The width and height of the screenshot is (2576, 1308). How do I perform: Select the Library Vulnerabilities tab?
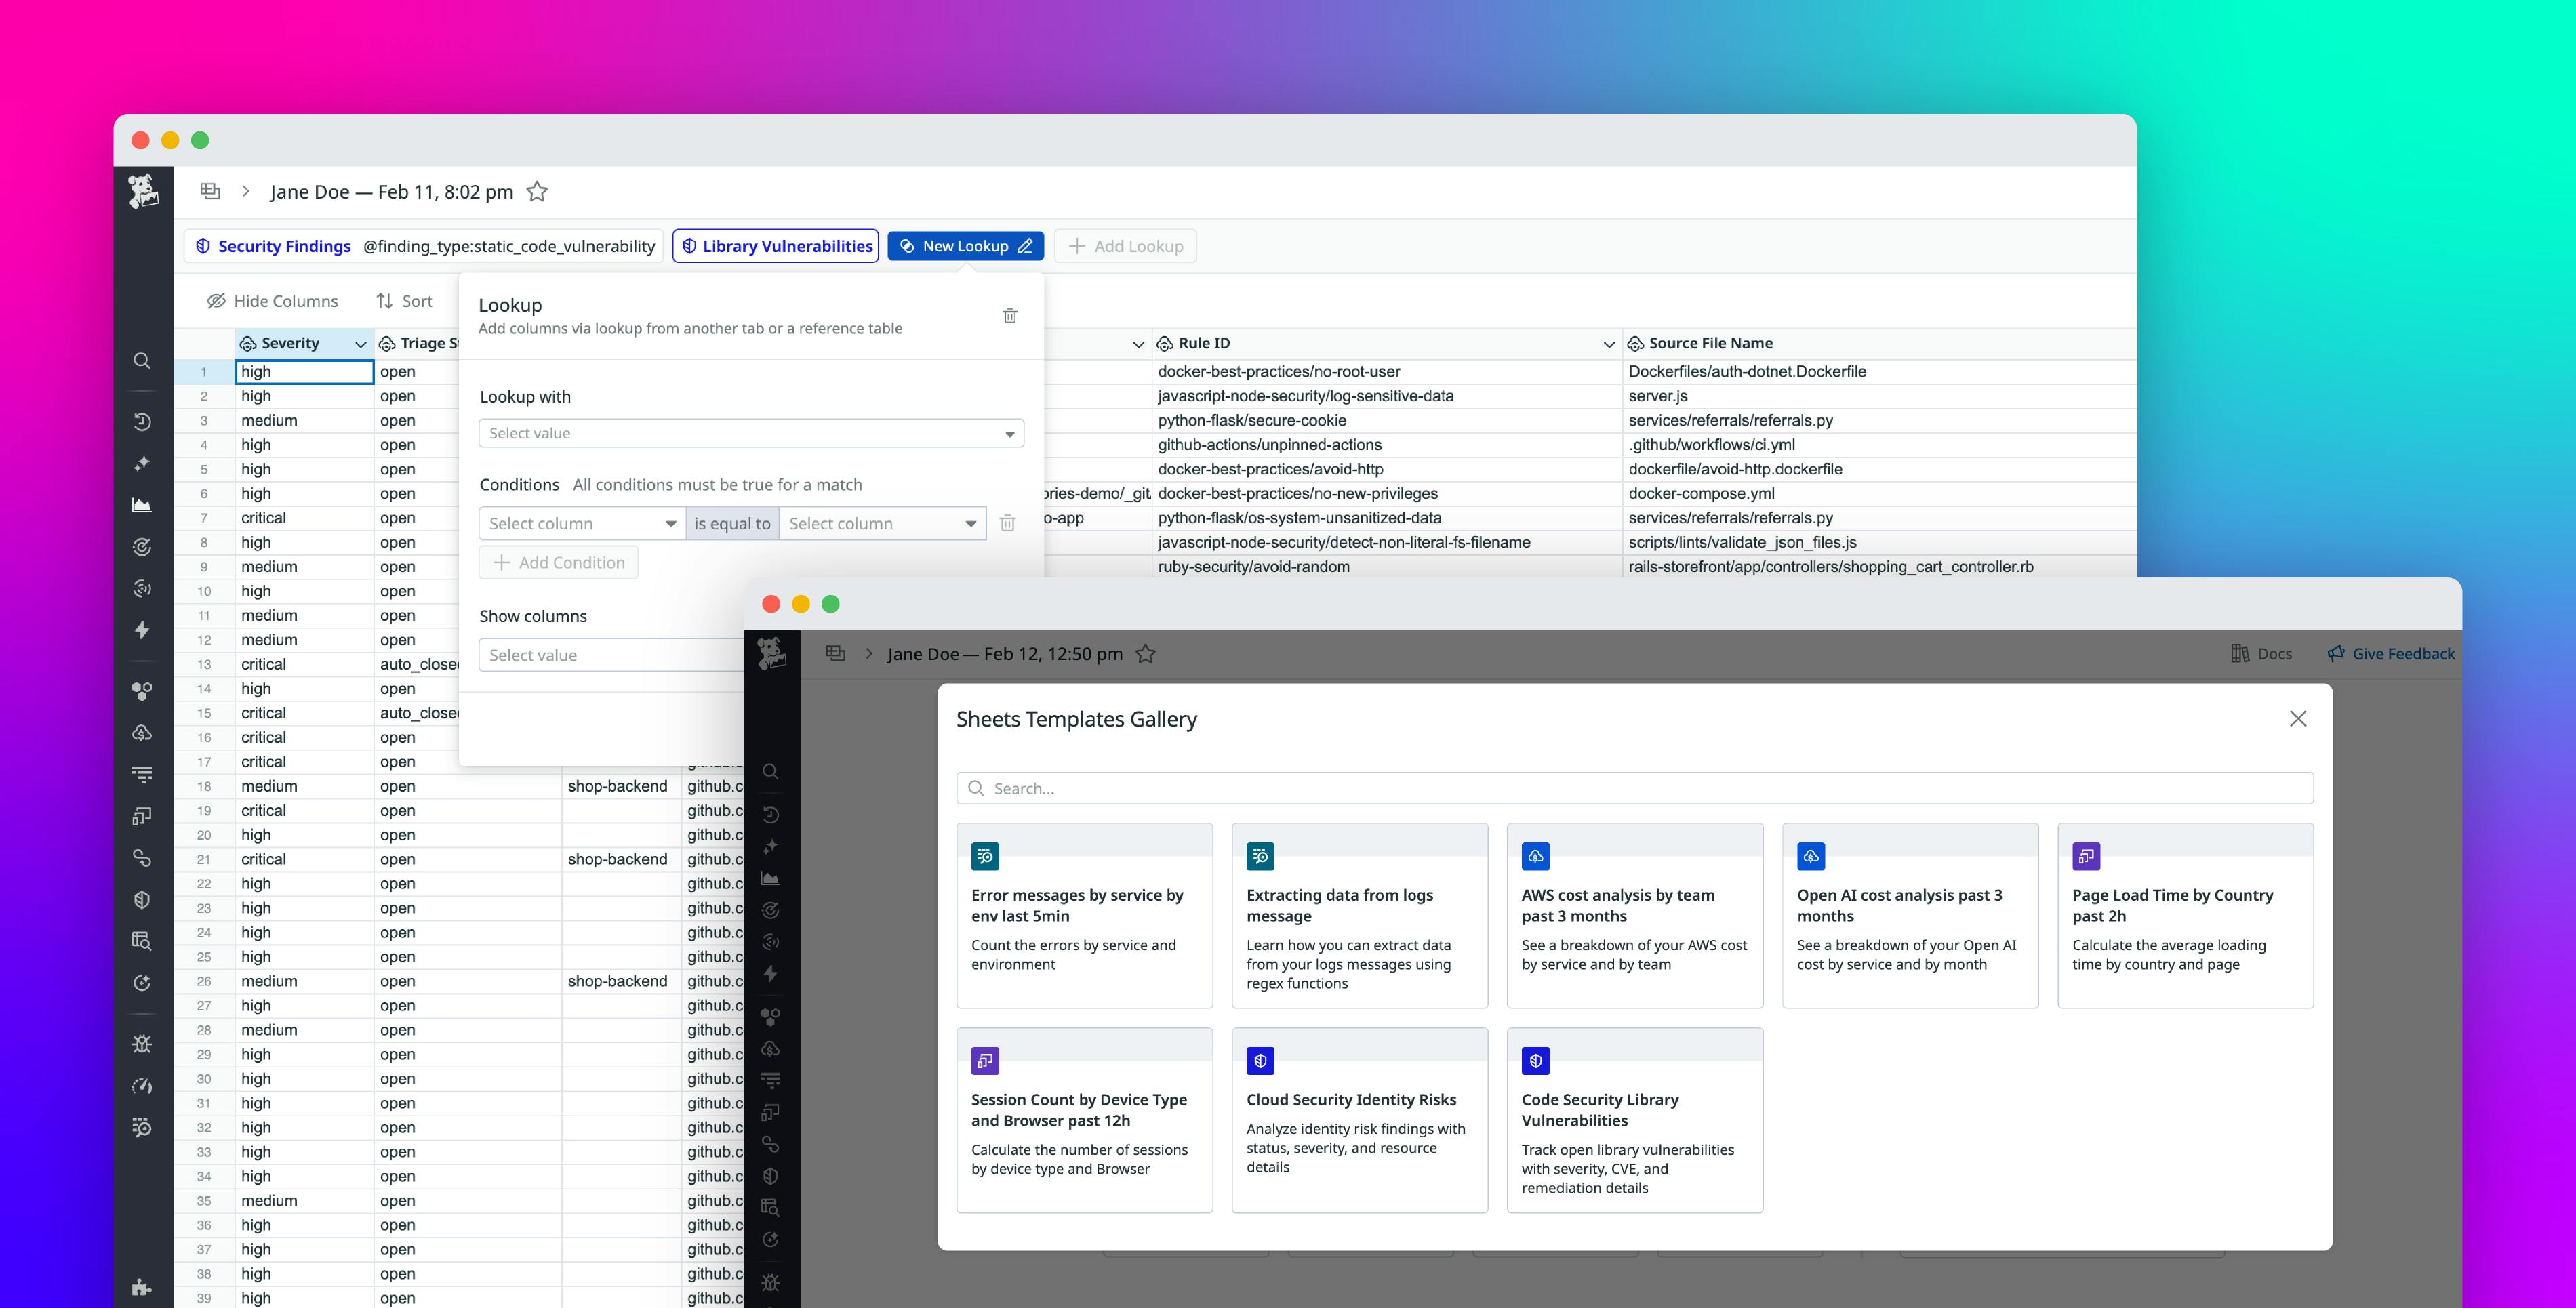[x=776, y=245]
